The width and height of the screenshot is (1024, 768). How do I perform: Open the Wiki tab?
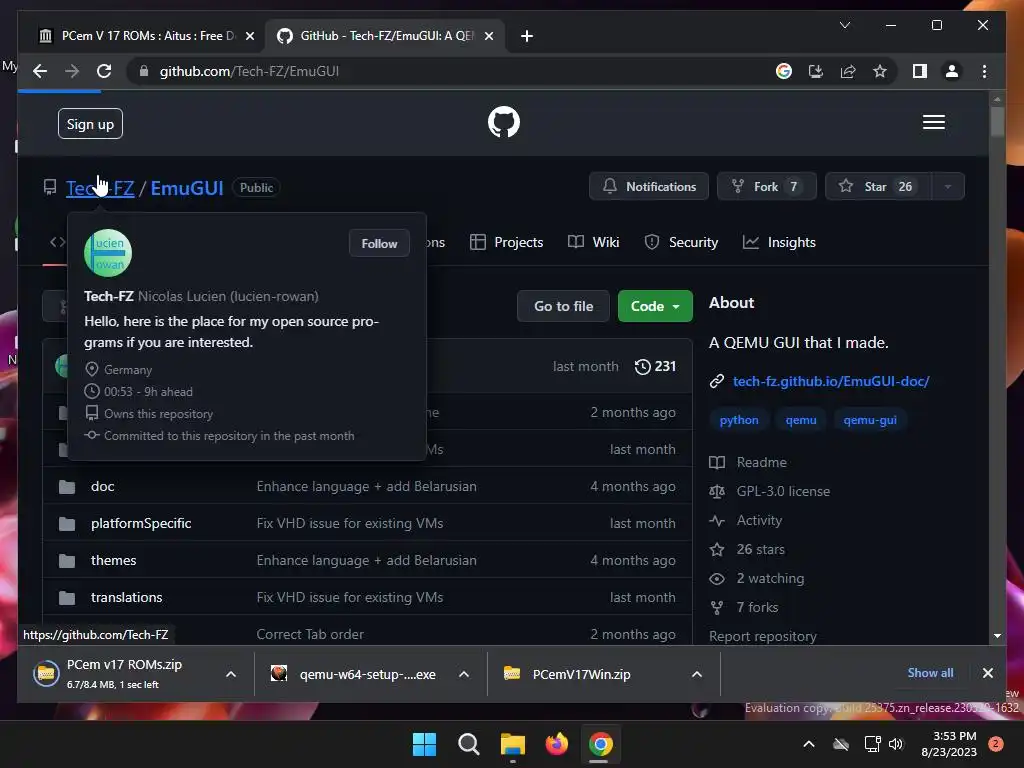(593, 242)
